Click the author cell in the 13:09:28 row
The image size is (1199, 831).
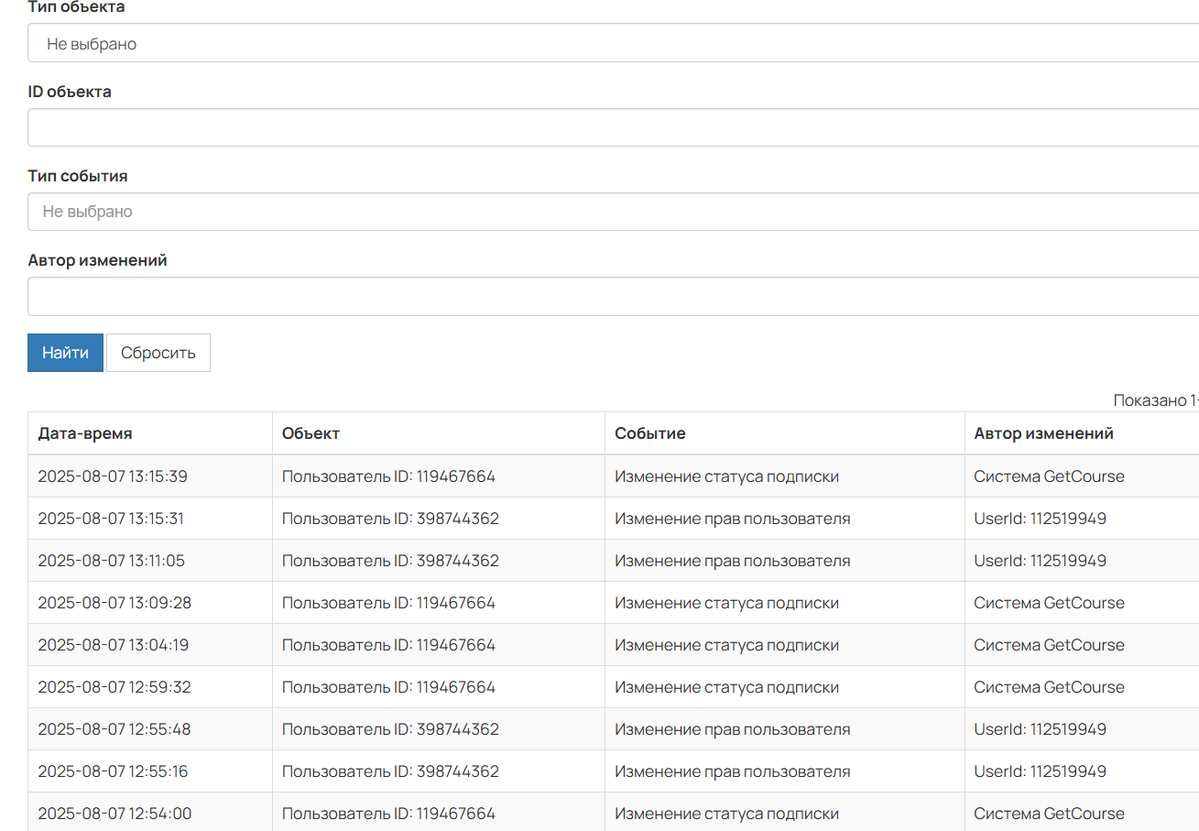[x=1049, y=603]
